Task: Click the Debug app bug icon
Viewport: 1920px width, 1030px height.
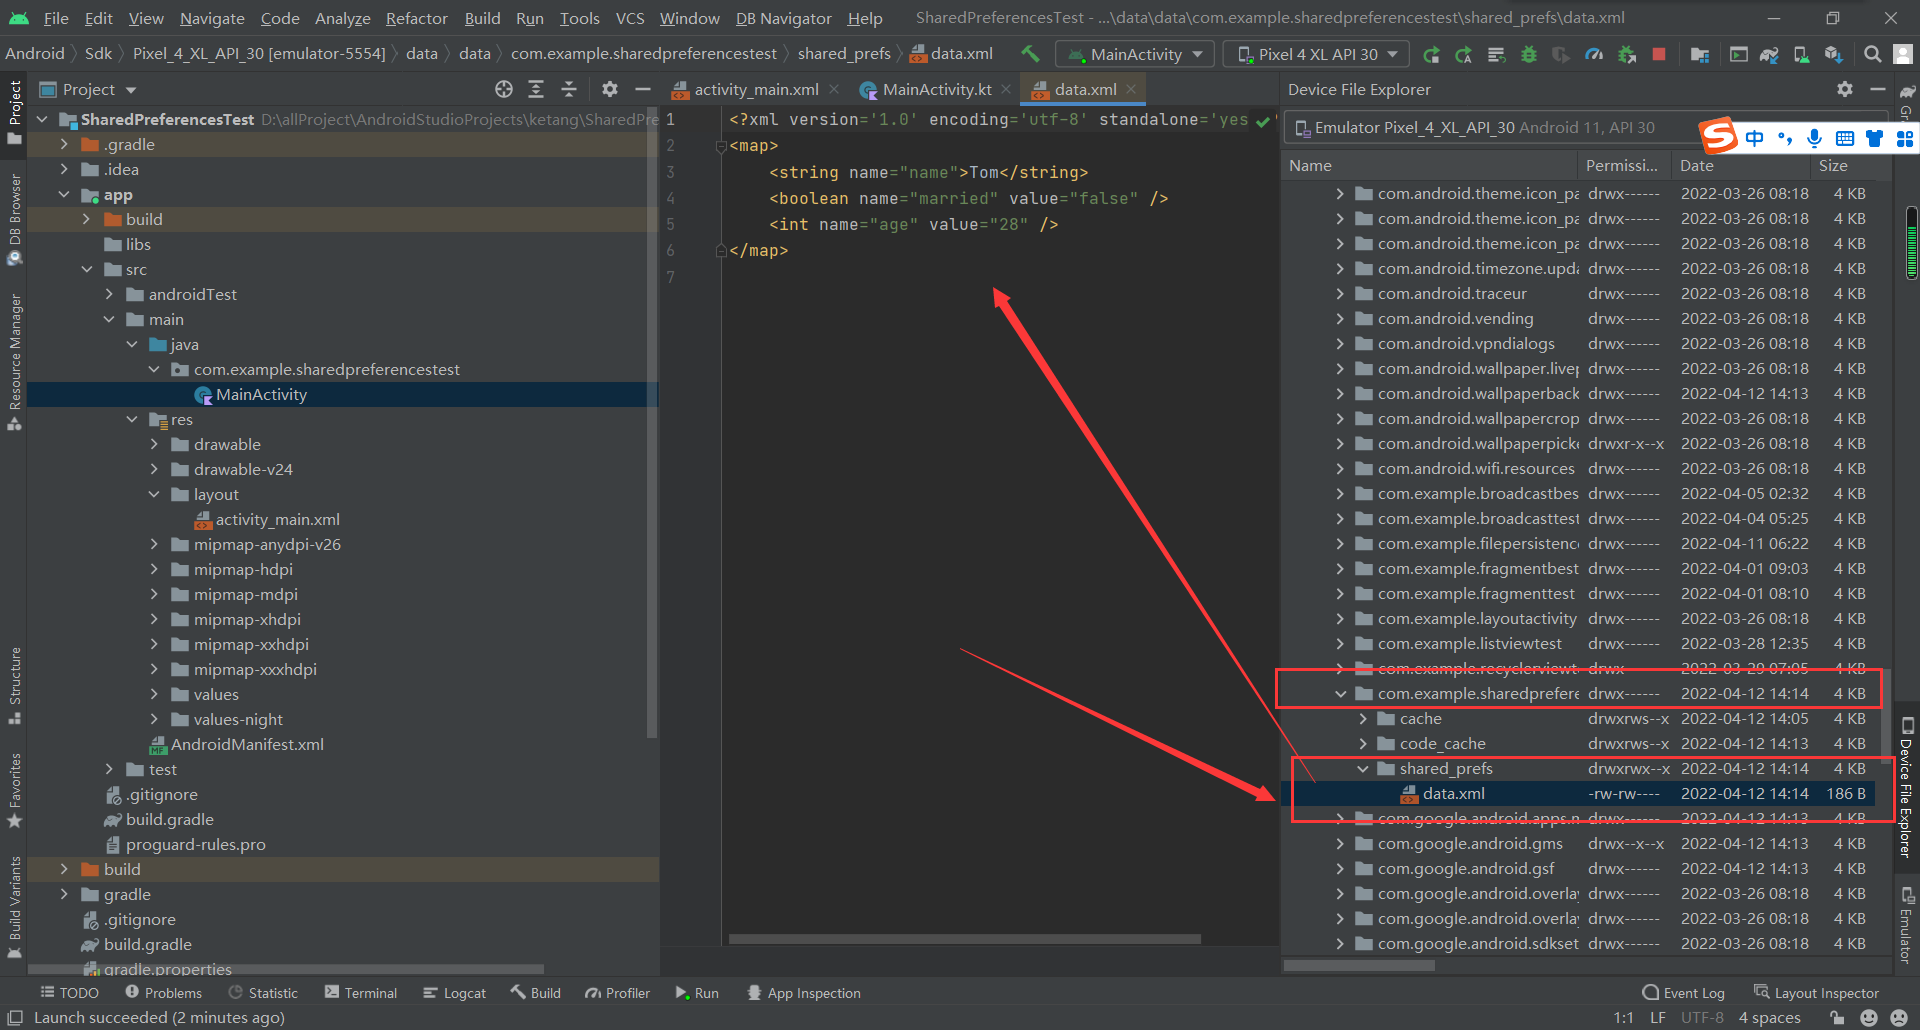Action: click(x=1529, y=54)
